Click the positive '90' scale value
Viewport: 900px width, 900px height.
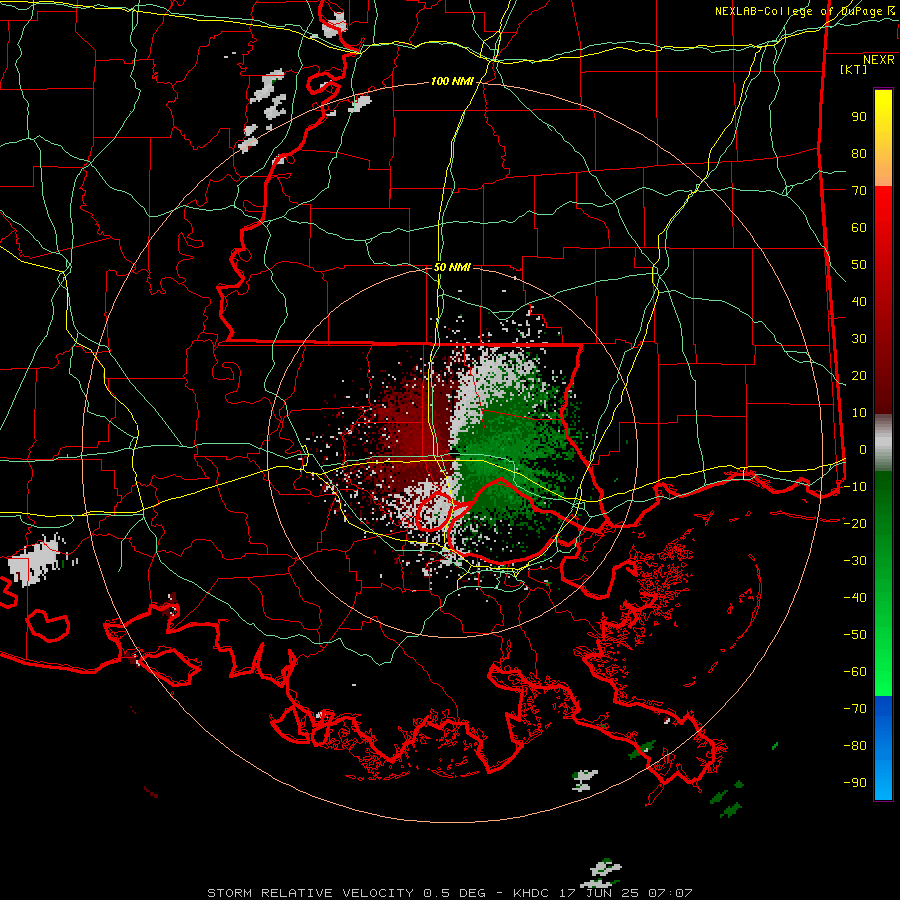pyautogui.click(x=859, y=117)
